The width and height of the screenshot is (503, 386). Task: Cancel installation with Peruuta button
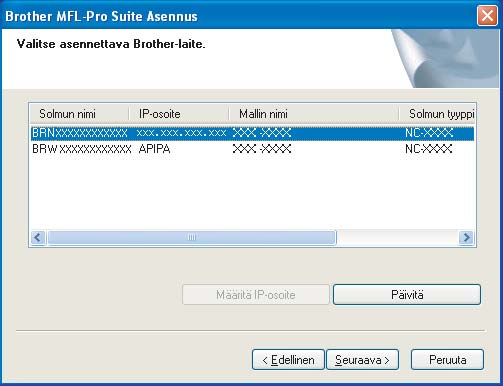(447, 360)
